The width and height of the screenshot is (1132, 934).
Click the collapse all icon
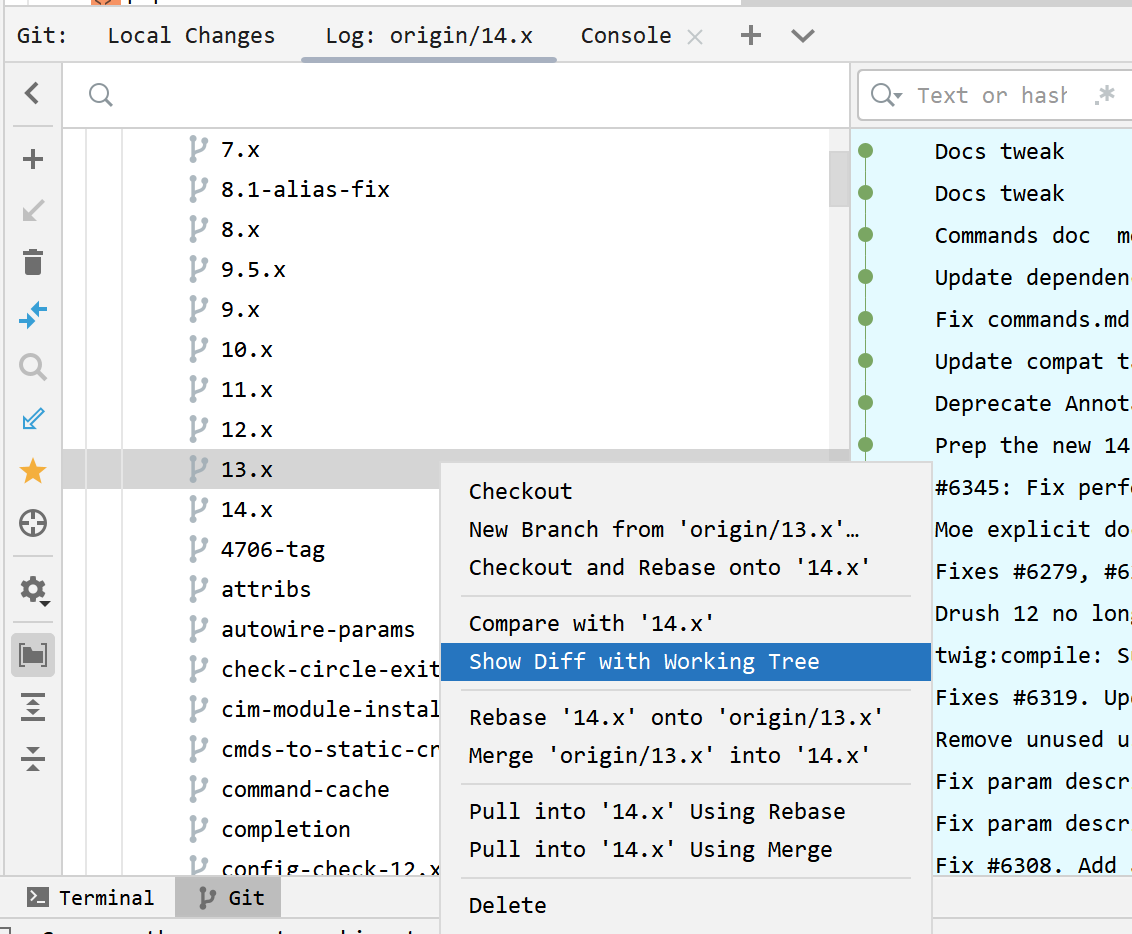point(32,759)
